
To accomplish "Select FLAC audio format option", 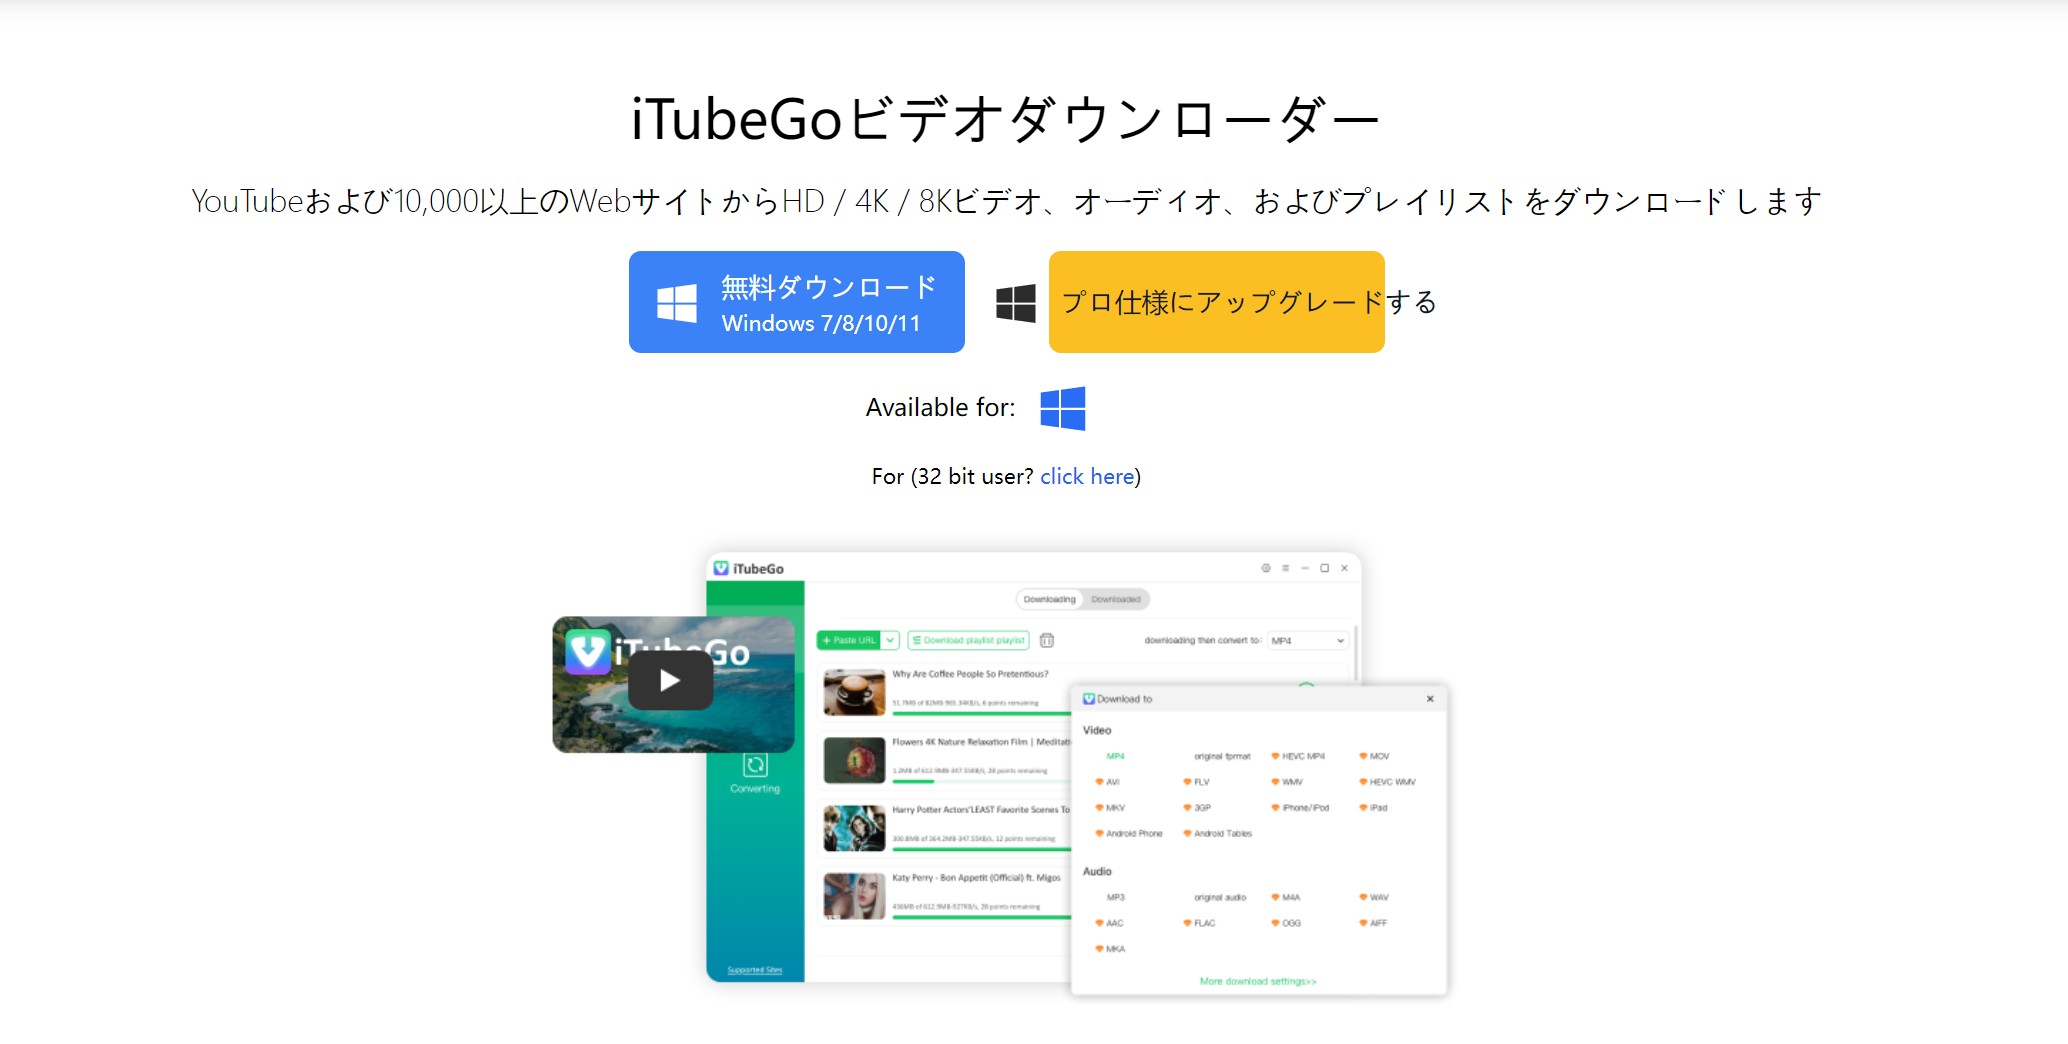I will pos(1199,924).
